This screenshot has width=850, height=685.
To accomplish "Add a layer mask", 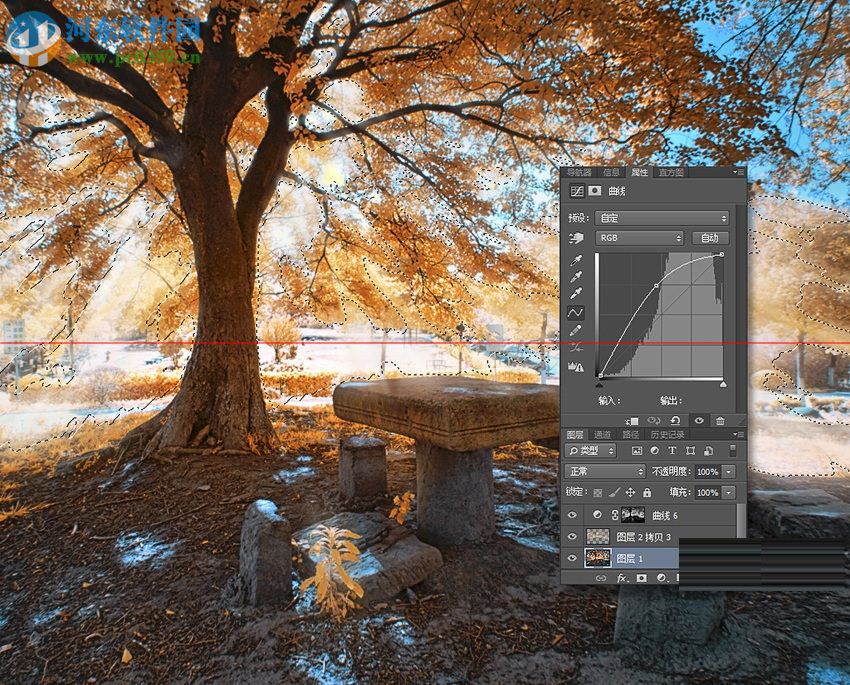I will (x=641, y=578).
